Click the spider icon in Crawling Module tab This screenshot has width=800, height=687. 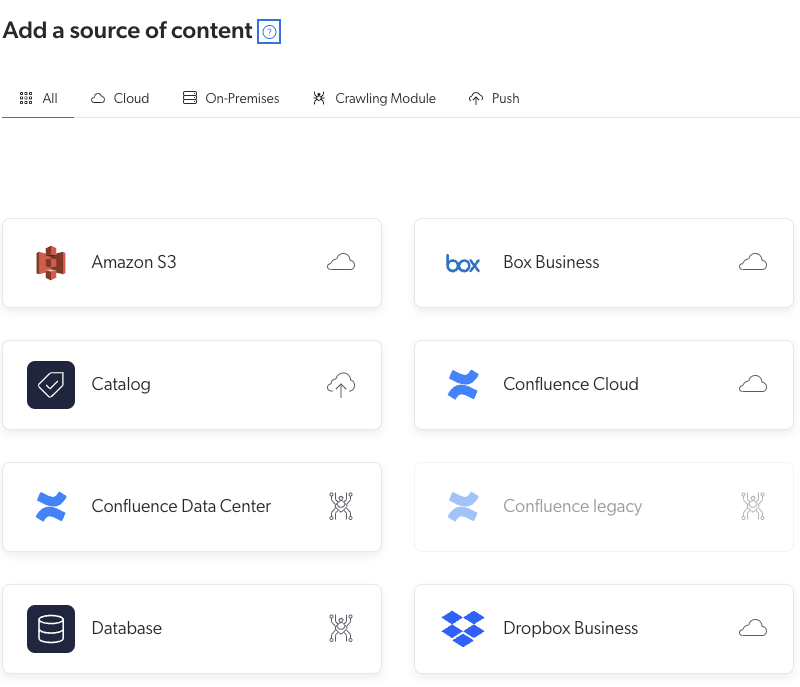319,98
